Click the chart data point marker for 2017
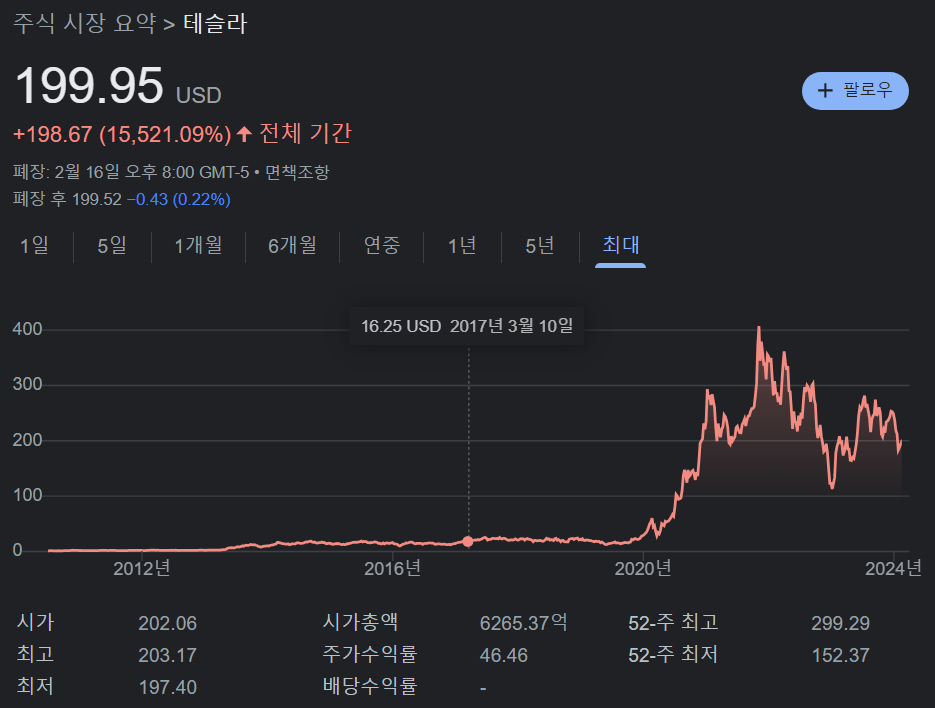 (468, 542)
